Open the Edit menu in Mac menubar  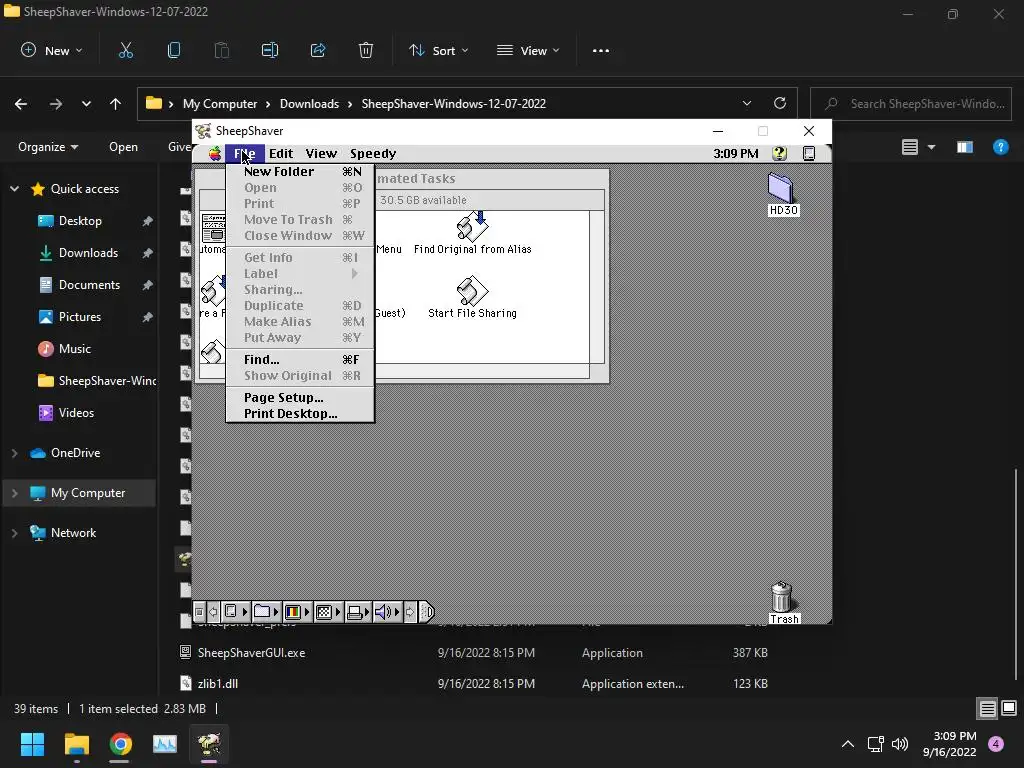point(281,153)
